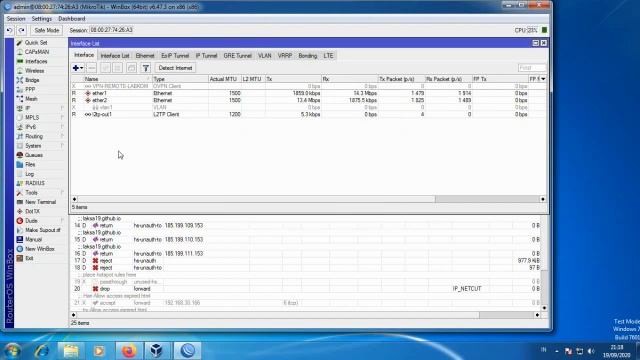
Task: Click Exit in the sidebar
Action: tap(29, 258)
